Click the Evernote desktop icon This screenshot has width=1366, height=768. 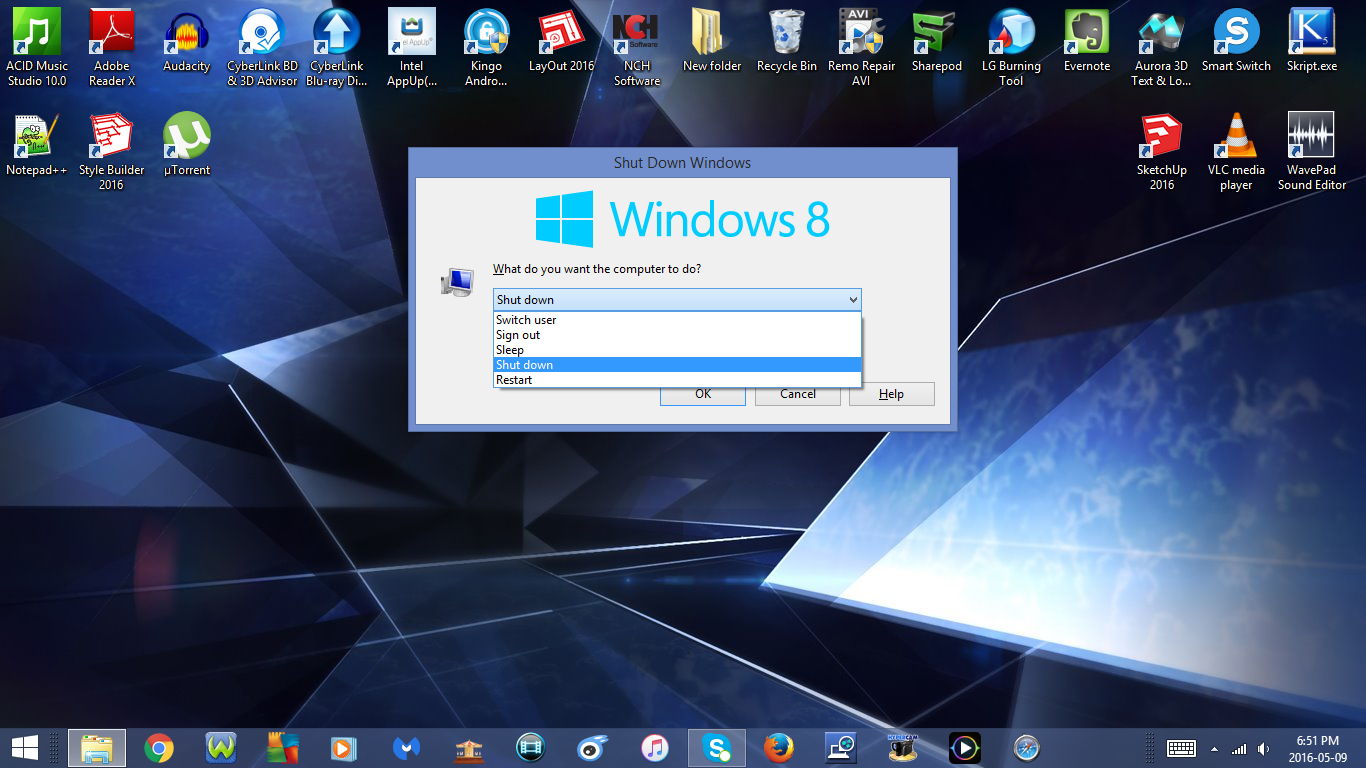1087,40
